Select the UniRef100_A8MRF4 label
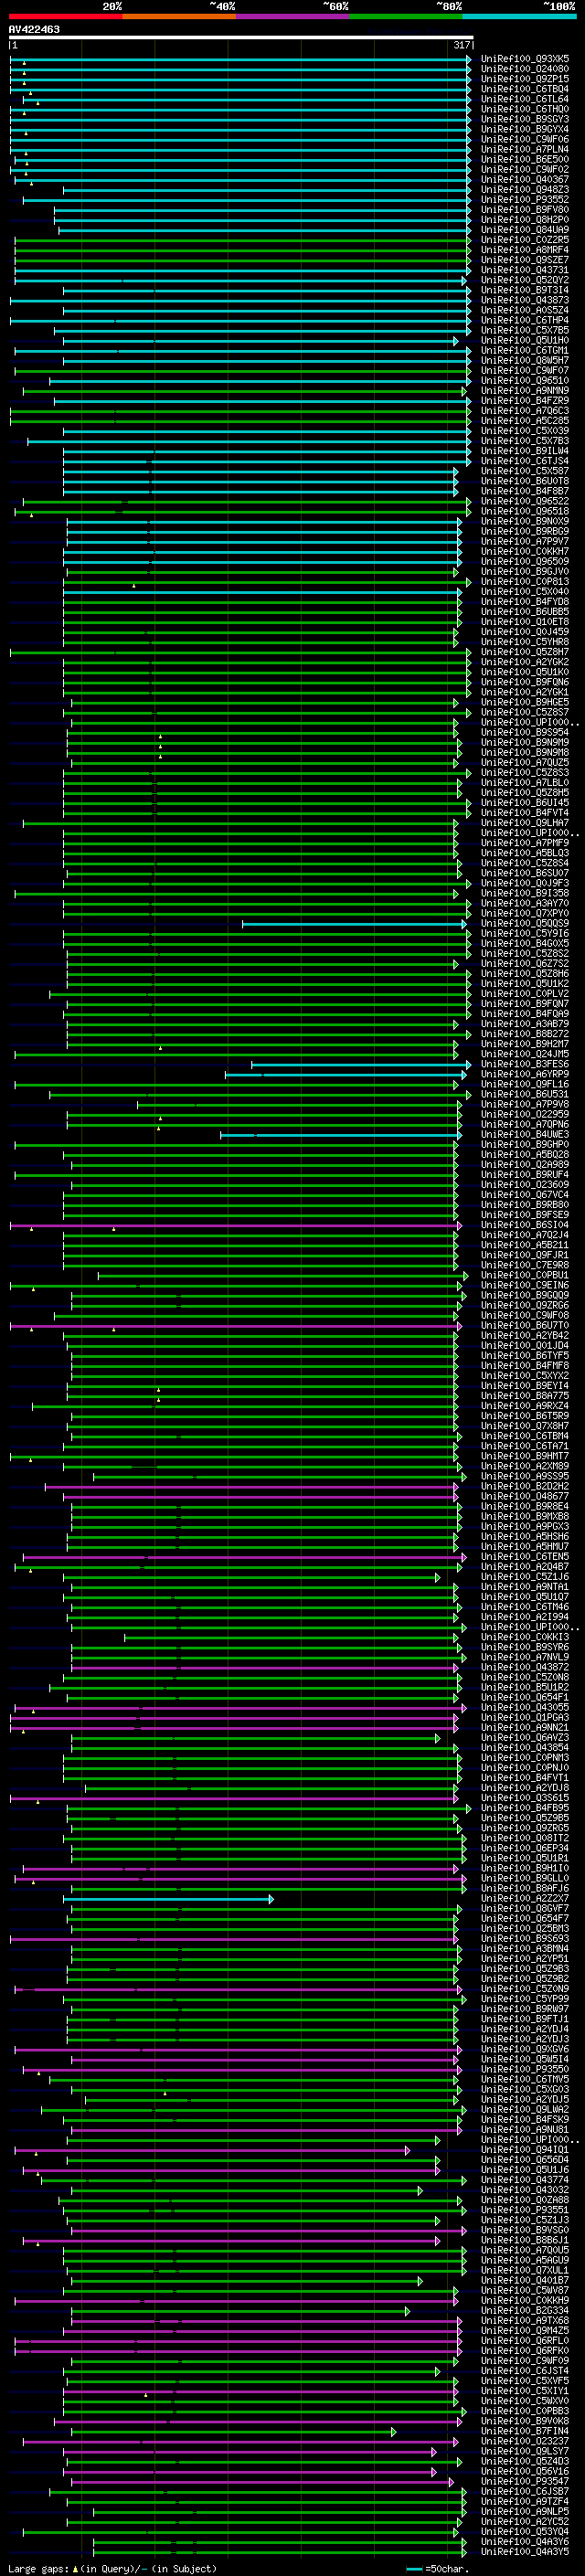This screenshot has width=585, height=2576. (525, 250)
